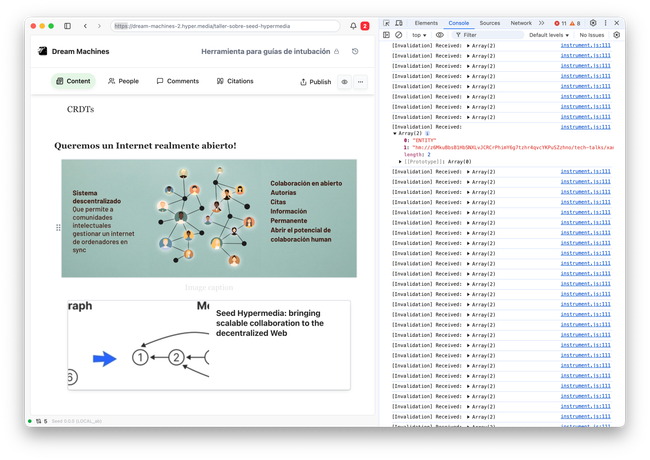The width and height of the screenshot is (650, 460).
Task: Switch to the Network tab in DevTools
Action: click(x=521, y=22)
